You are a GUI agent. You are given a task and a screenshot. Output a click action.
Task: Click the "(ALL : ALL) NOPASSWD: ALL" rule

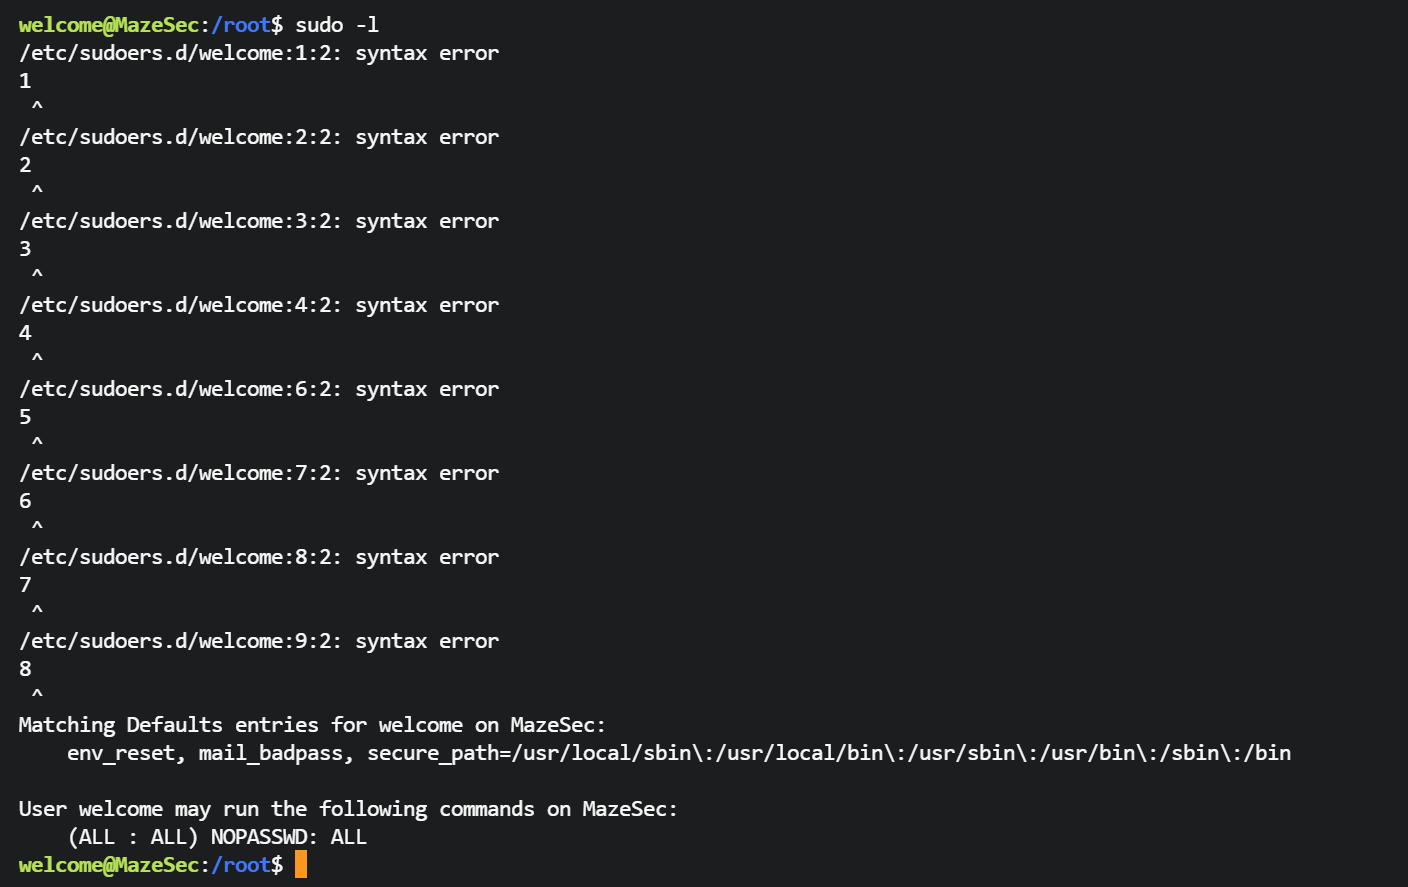(x=217, y=837)
